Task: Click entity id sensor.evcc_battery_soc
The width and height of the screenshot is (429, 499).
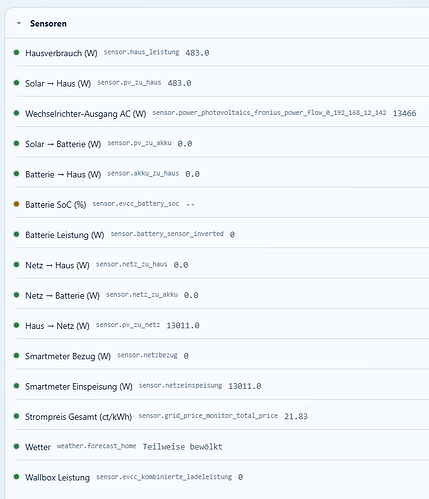Action: [136, 204]
